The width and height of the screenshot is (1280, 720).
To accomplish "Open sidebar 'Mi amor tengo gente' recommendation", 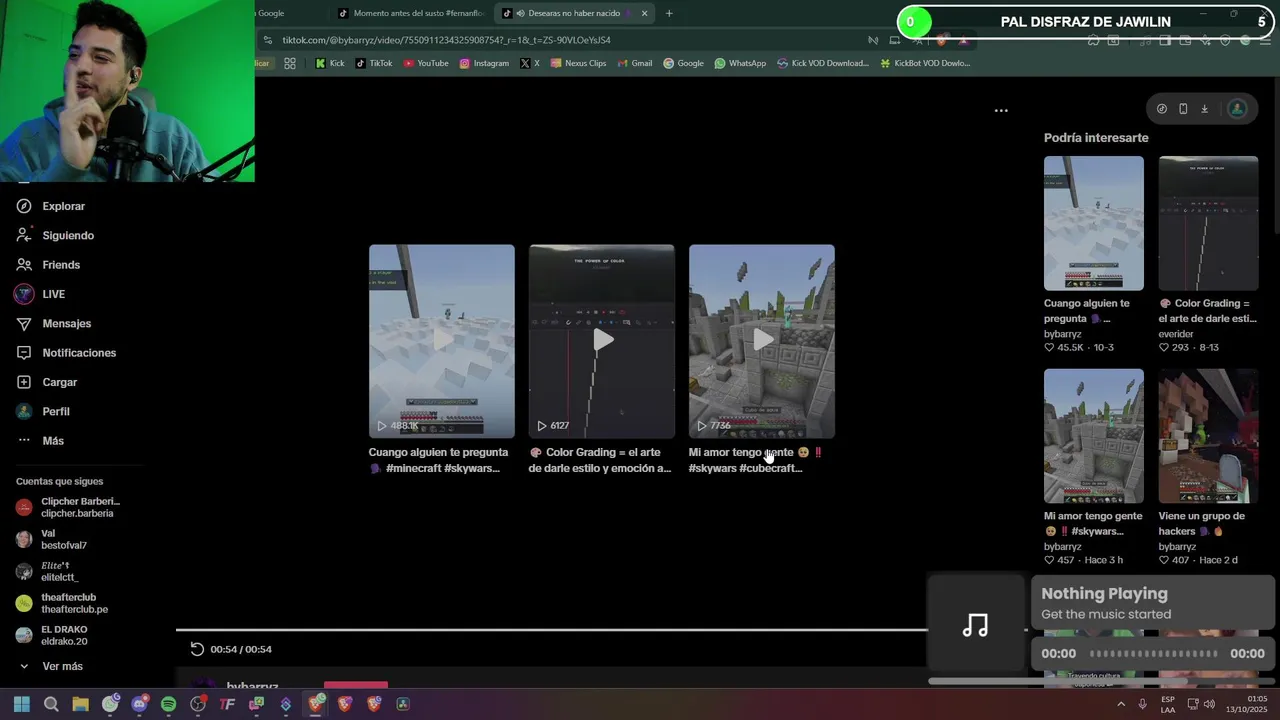I will (1093, 436).
